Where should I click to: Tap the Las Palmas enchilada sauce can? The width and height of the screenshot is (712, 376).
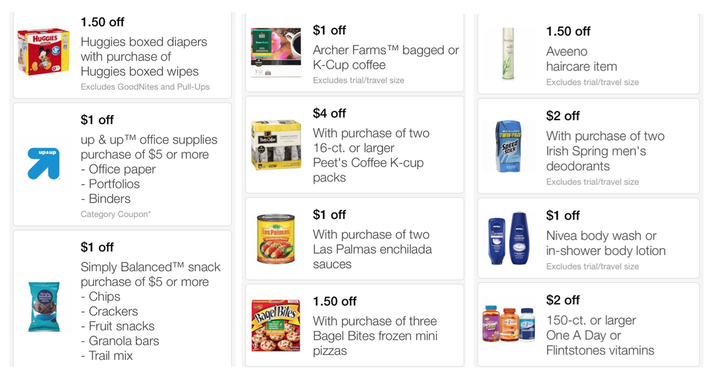click(x=276, y=239)
